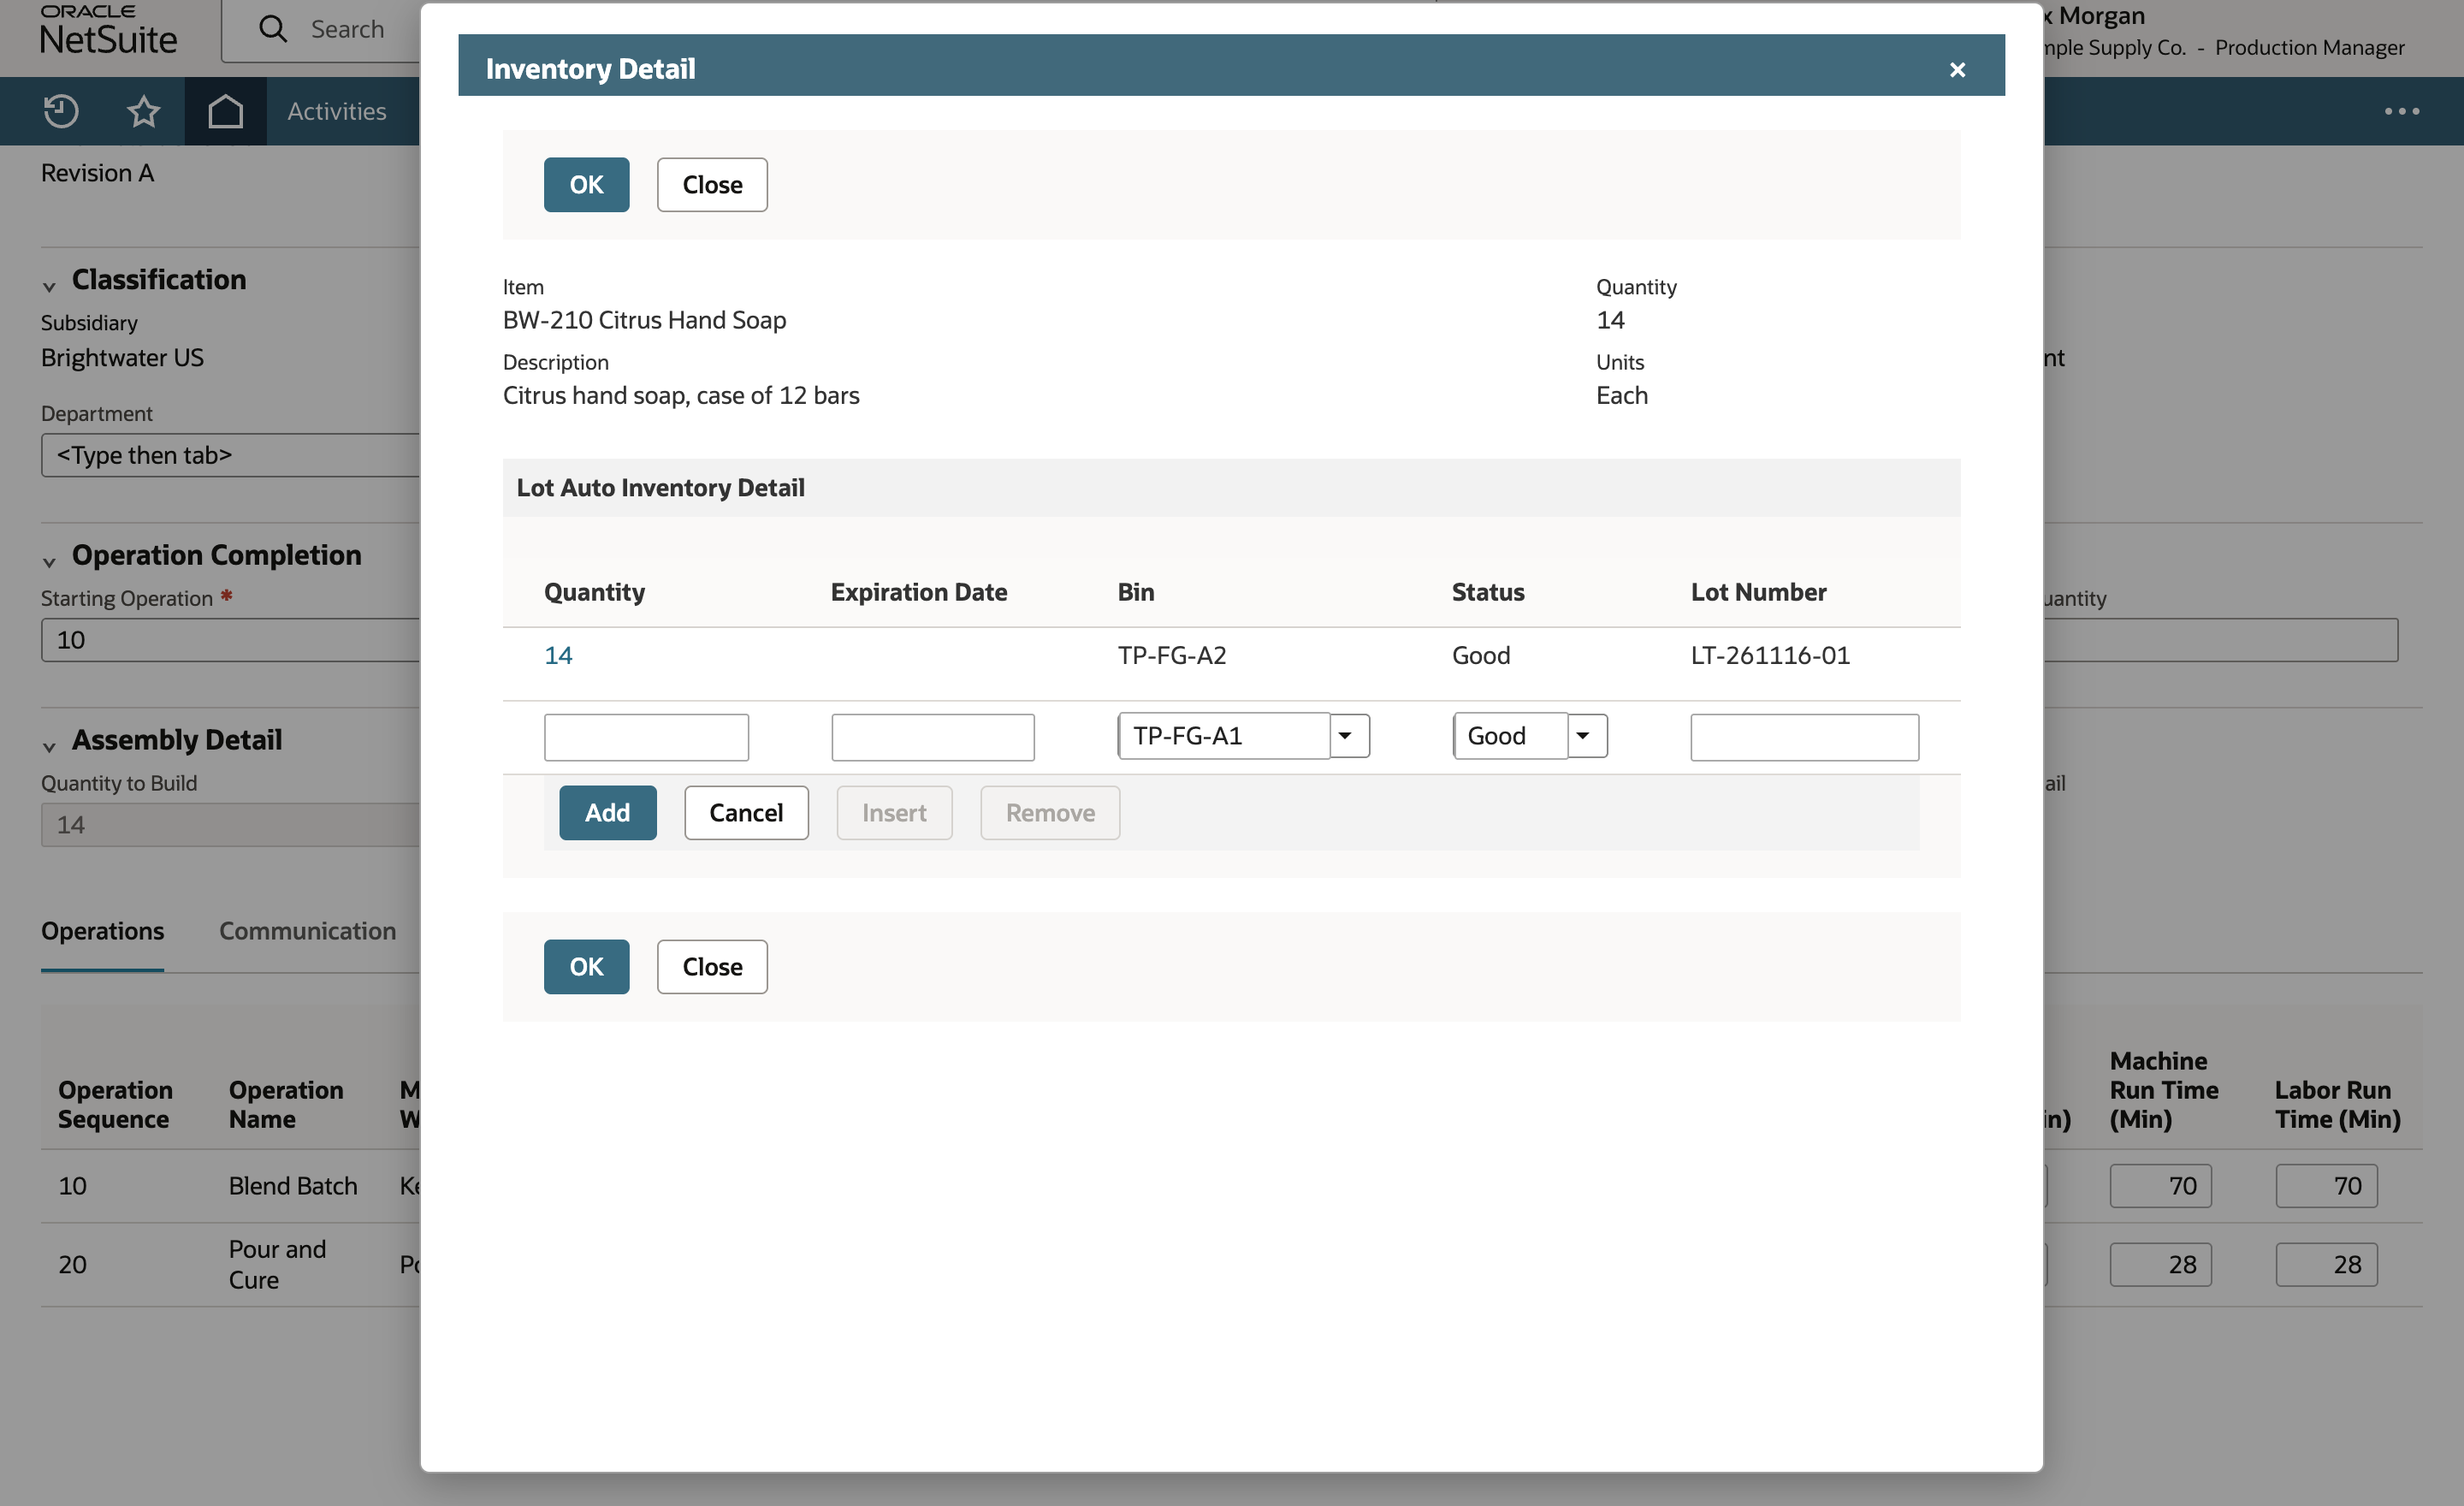
Task: Open the Shortcuts star icon
Action: click(x=144, y=111)
